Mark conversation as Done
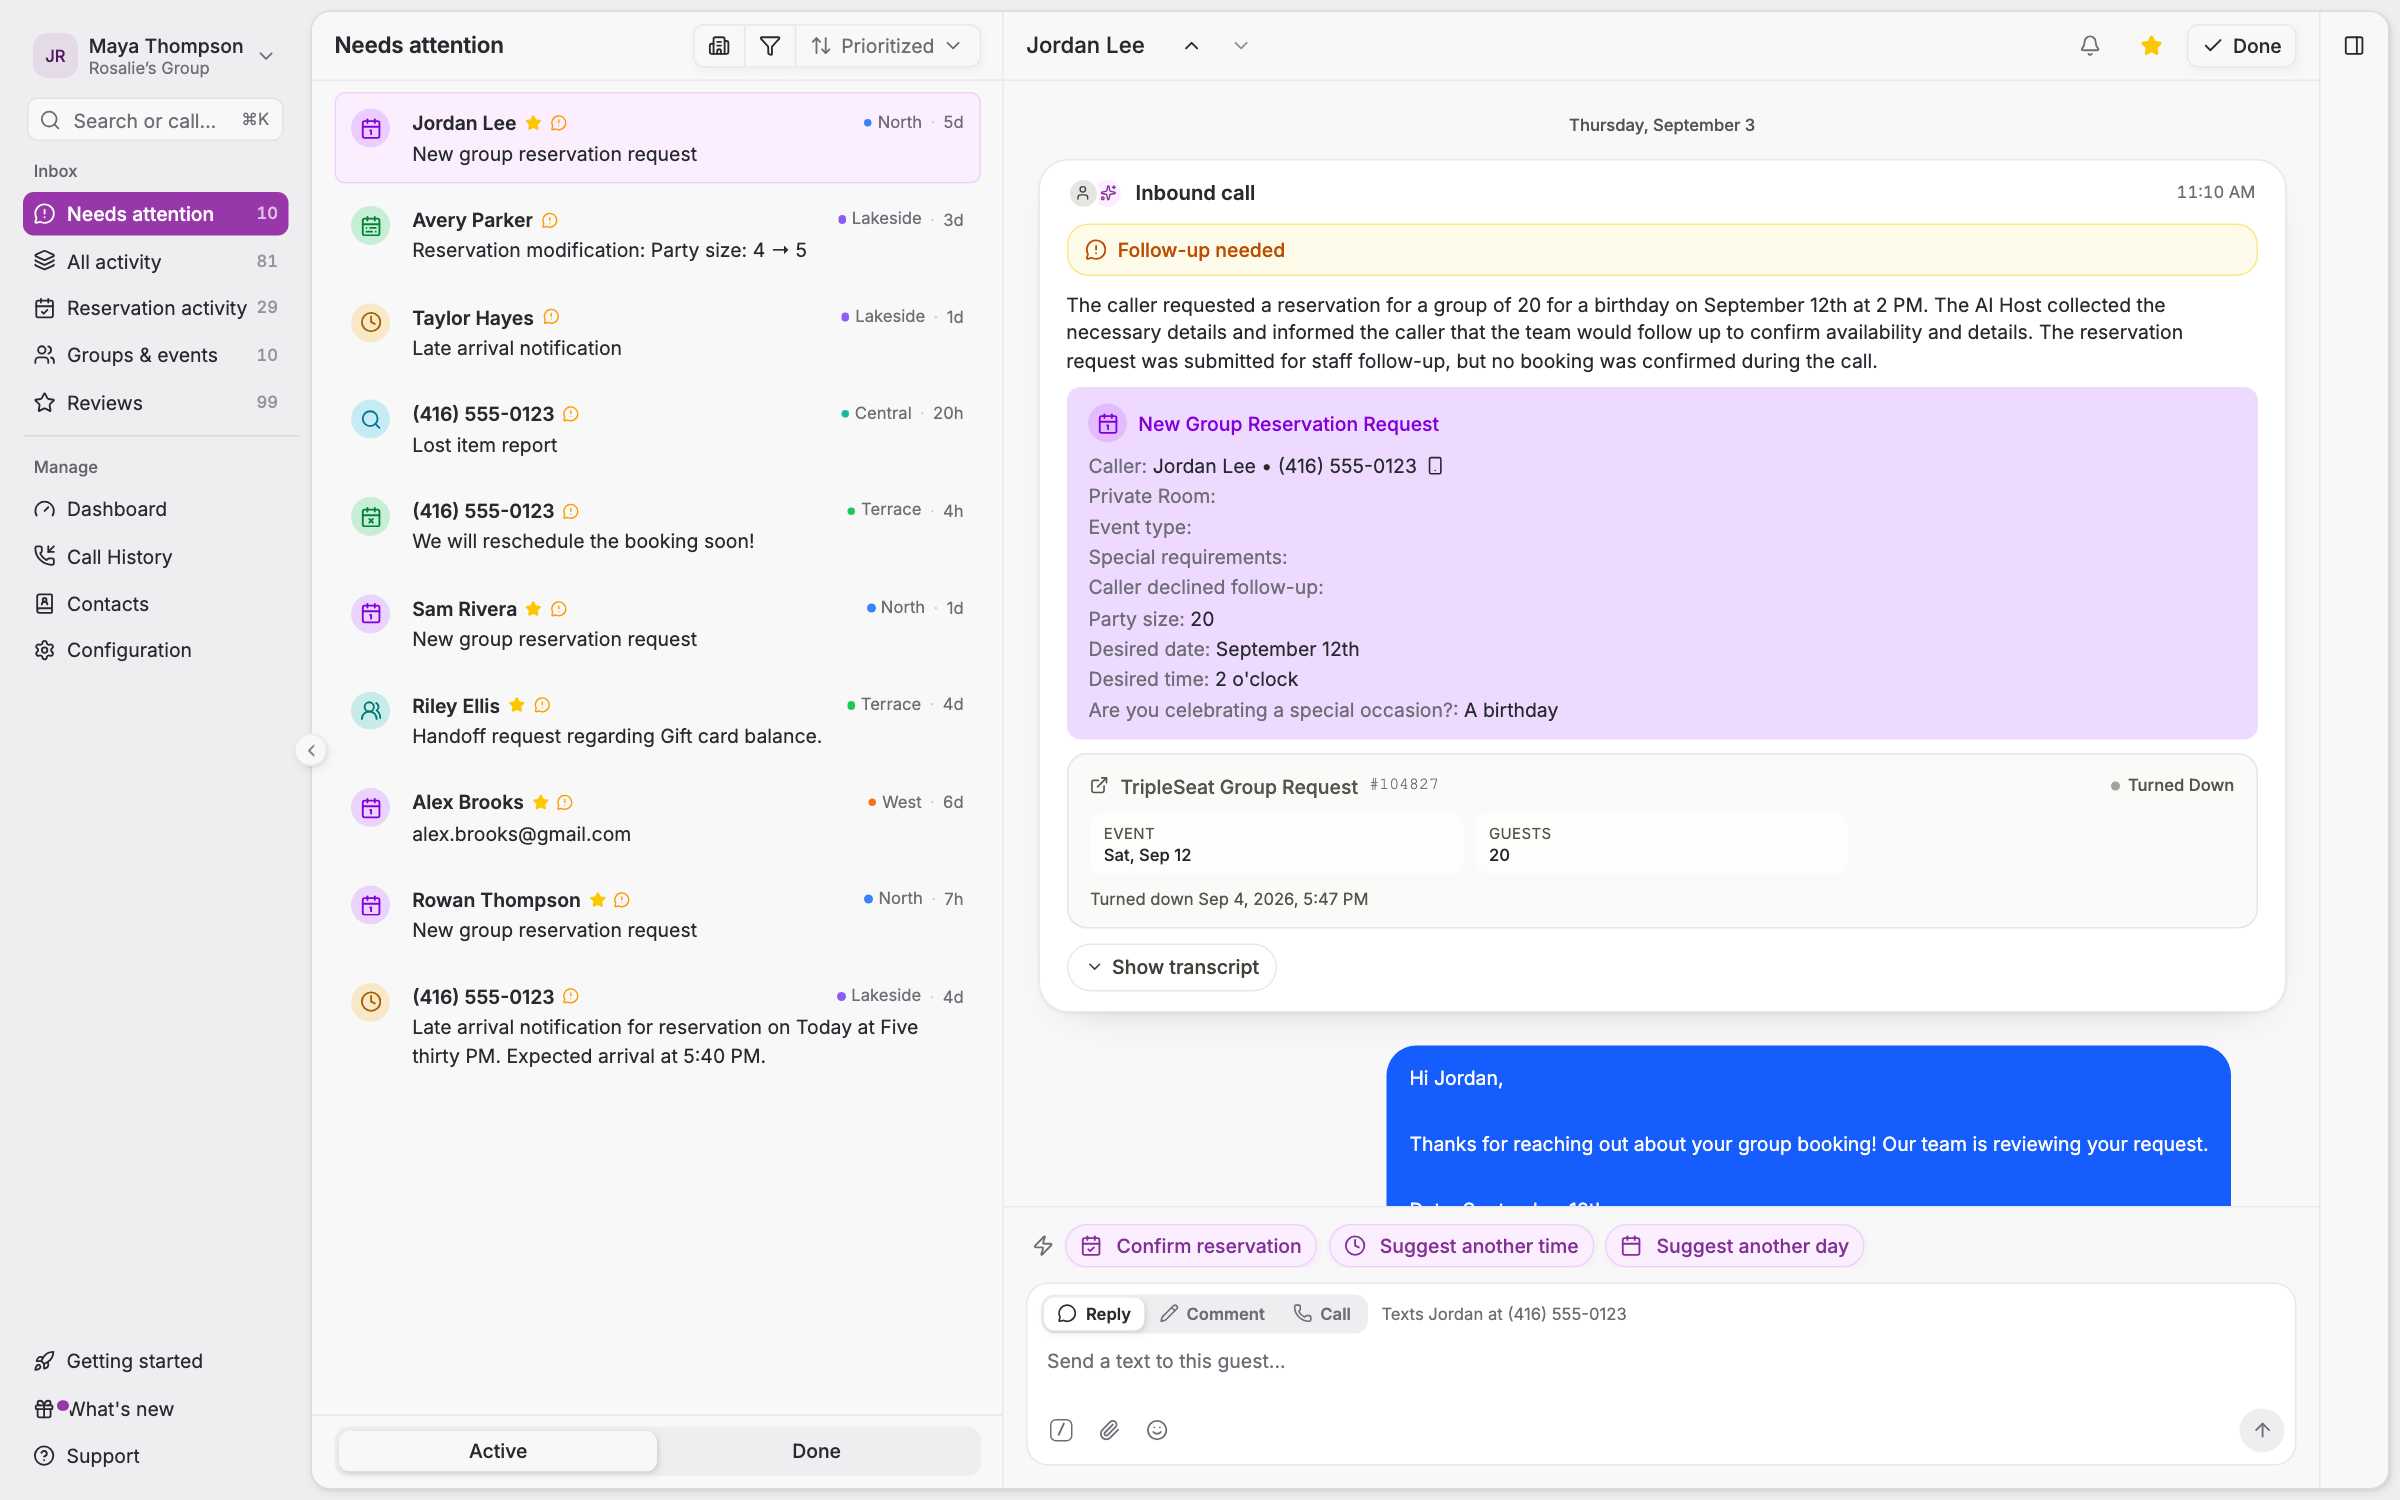 (x=2241, y=46)
